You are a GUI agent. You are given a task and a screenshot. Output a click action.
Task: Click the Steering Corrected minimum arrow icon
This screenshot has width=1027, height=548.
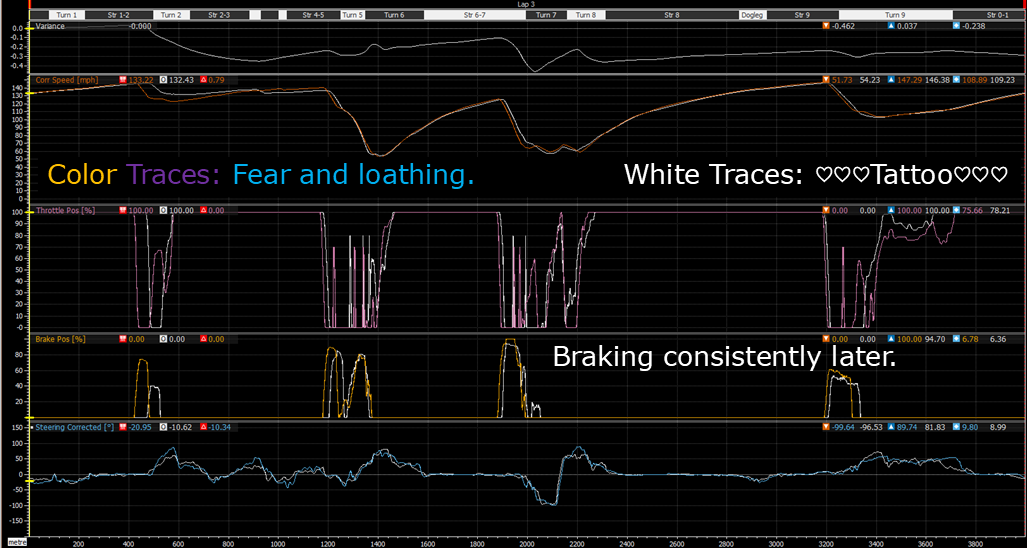825,427
